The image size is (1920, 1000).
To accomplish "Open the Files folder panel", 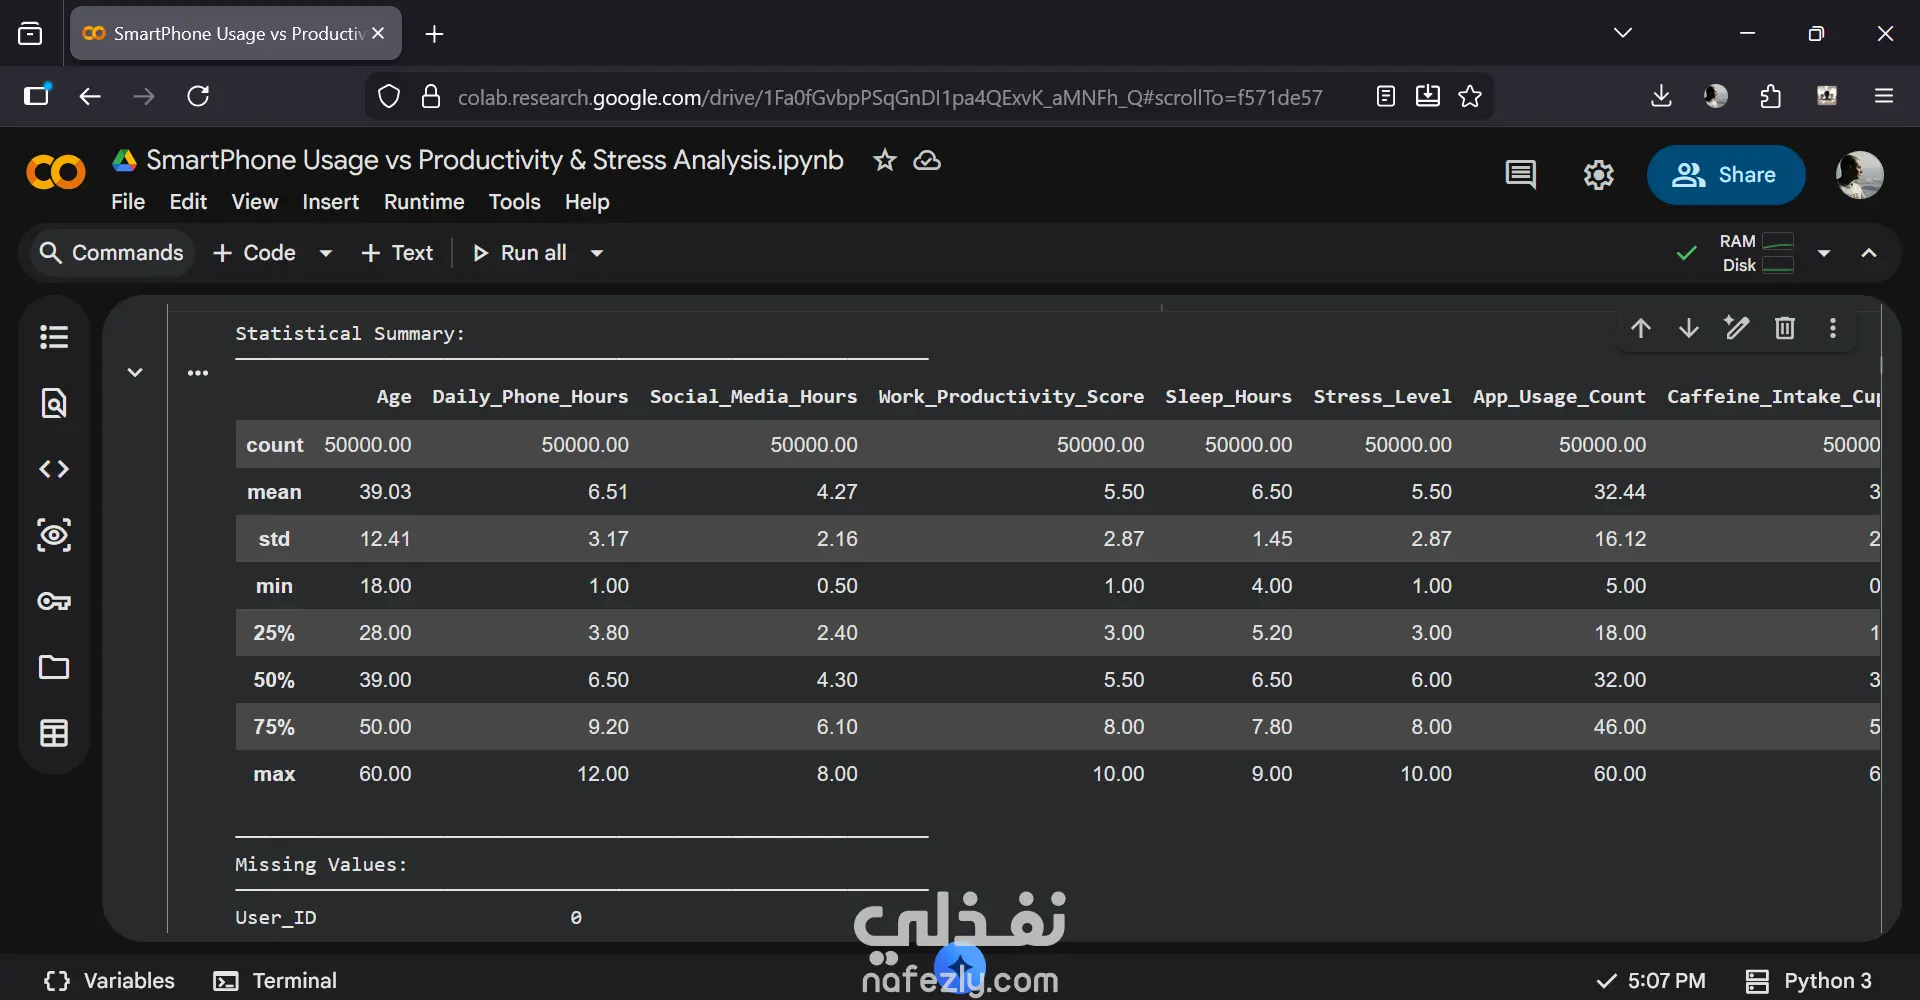I will pos(54,667).
